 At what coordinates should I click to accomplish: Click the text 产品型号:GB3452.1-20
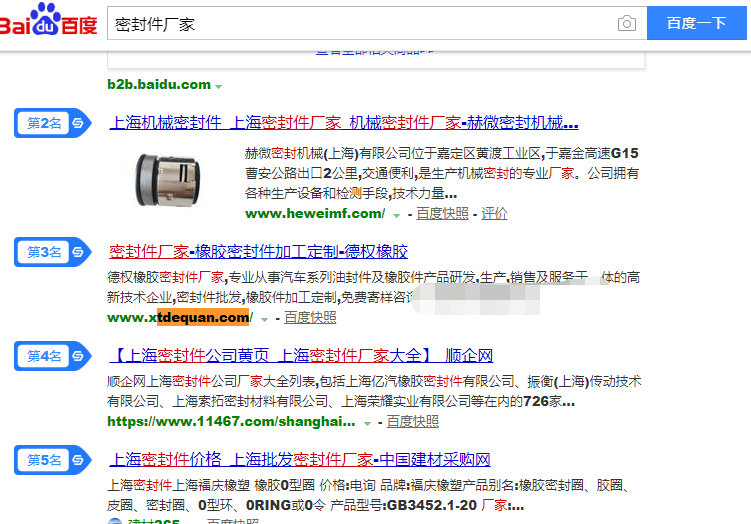(x=404, y=505)
